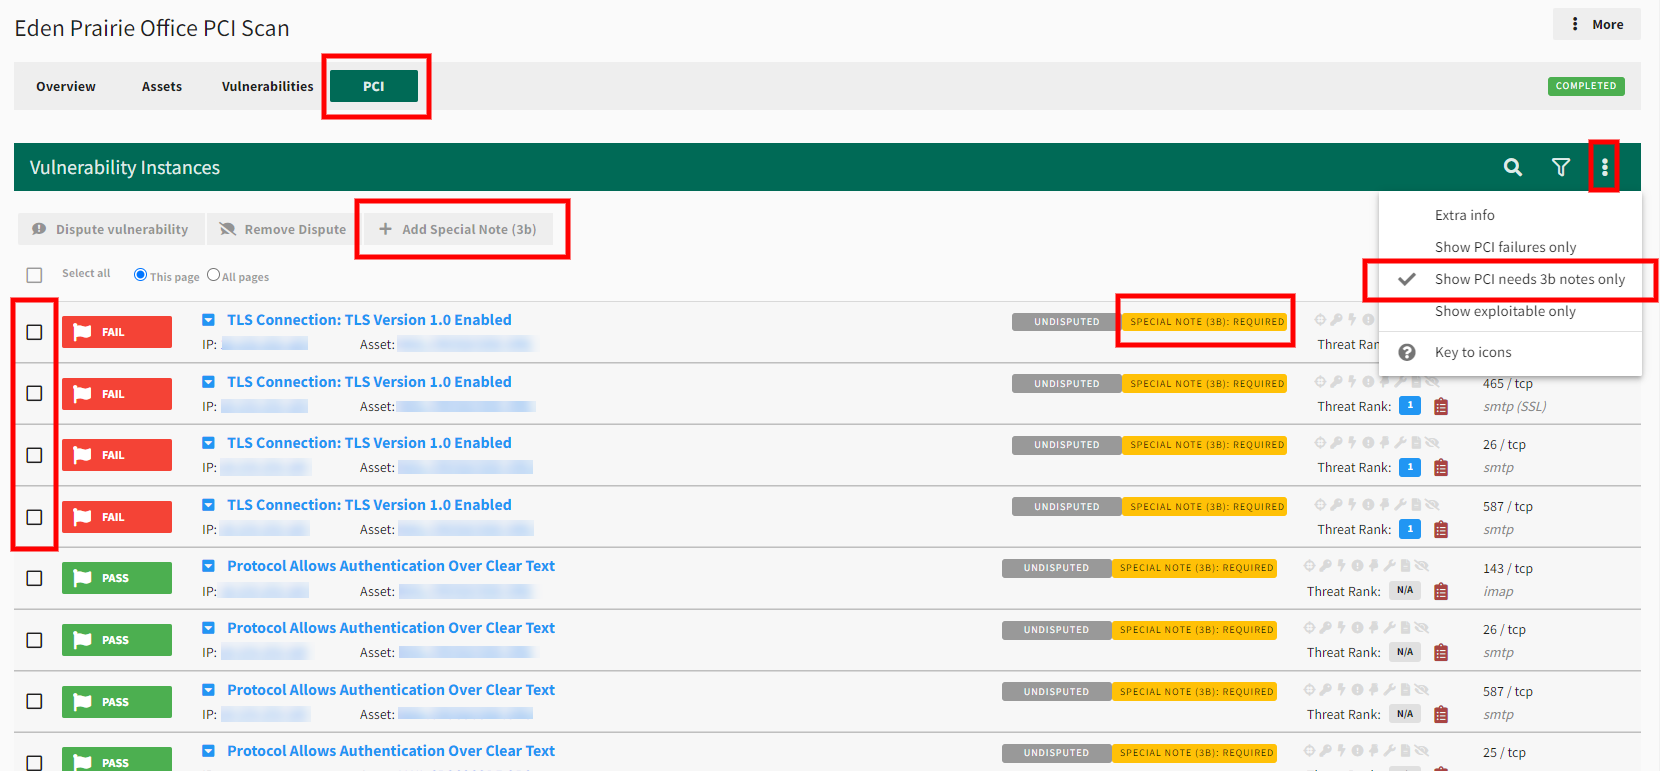Switch to the Vulnerabilities tab
The width and height of the screenshot is (1660, 771).
[x=267, y=87]
